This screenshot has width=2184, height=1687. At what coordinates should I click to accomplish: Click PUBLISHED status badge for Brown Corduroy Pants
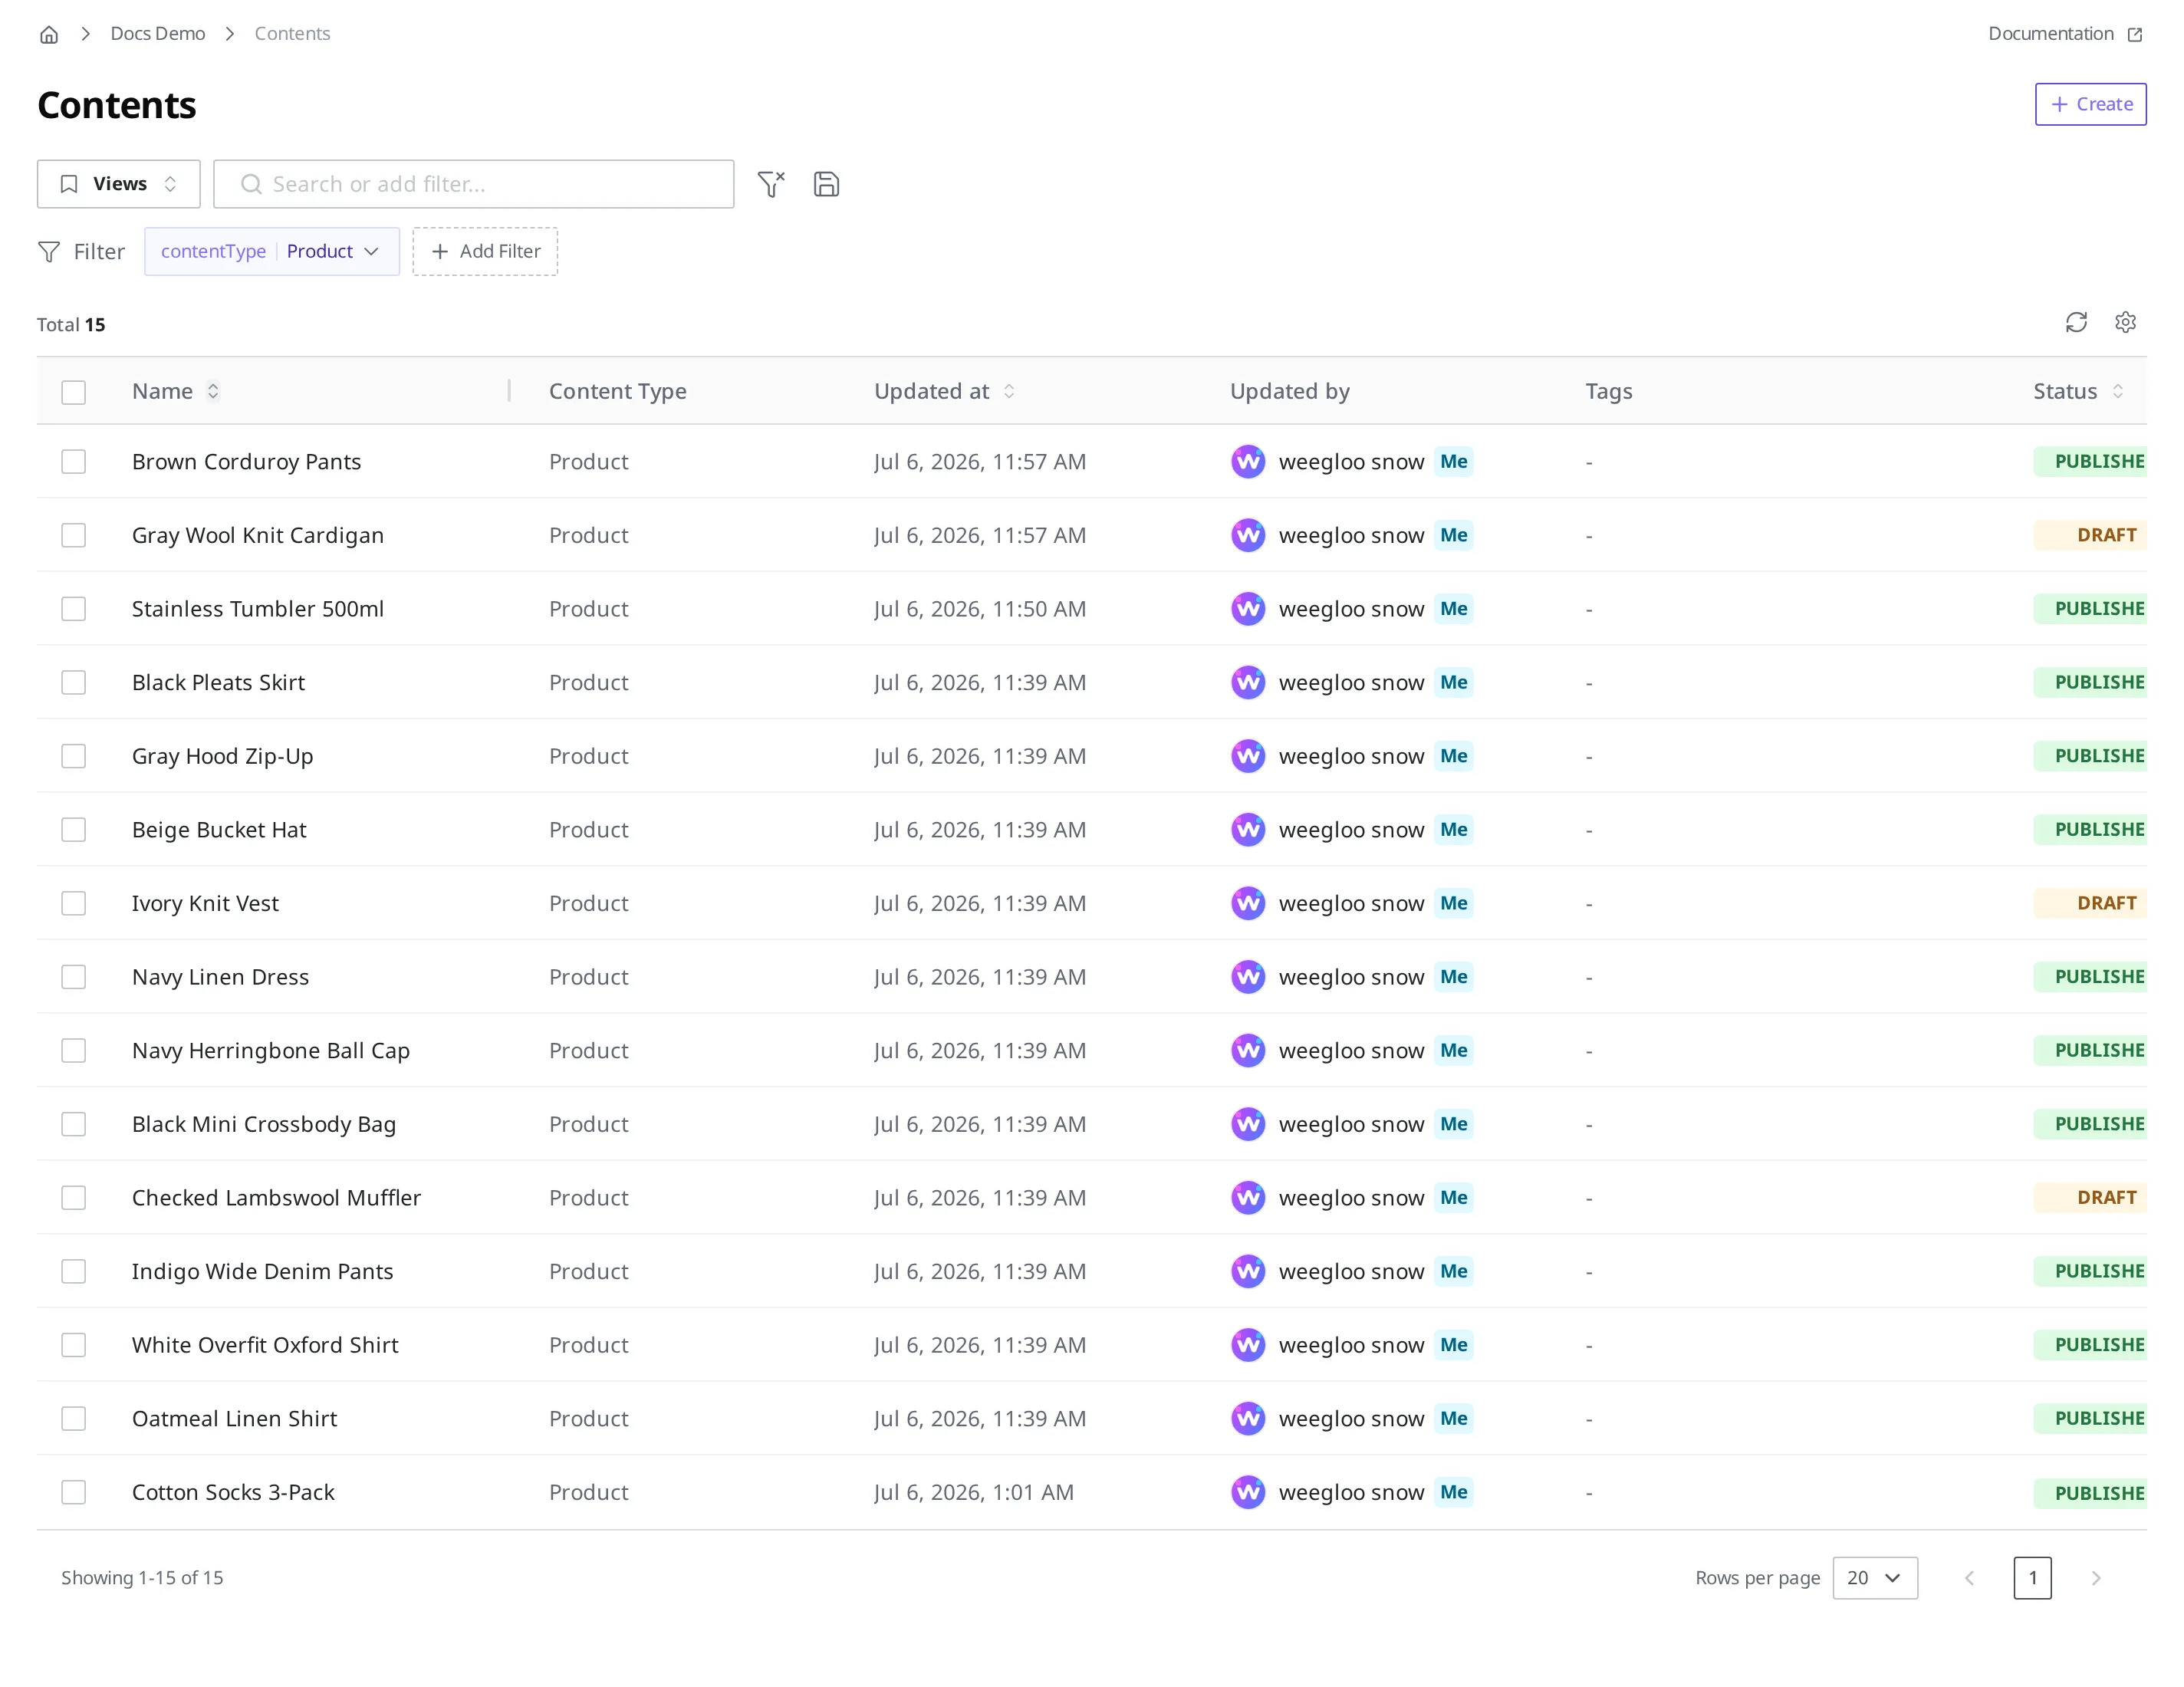2090,462
